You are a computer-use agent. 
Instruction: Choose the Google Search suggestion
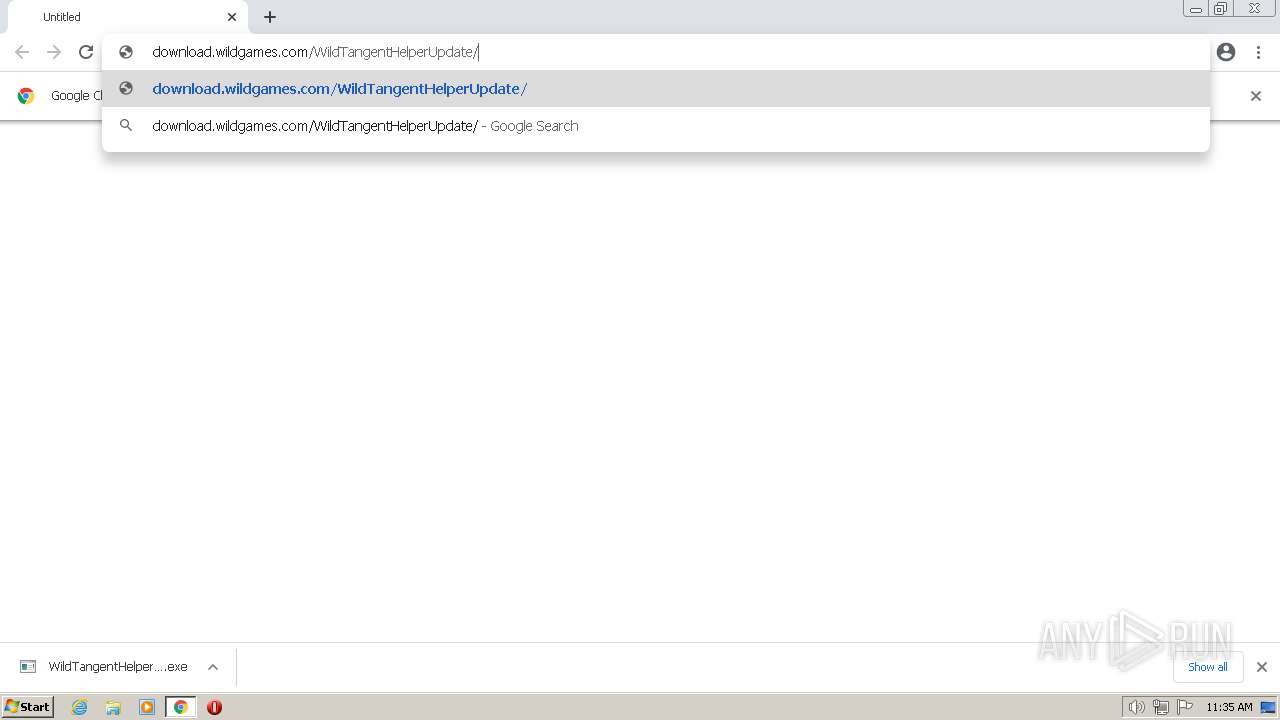coord(656,126)
